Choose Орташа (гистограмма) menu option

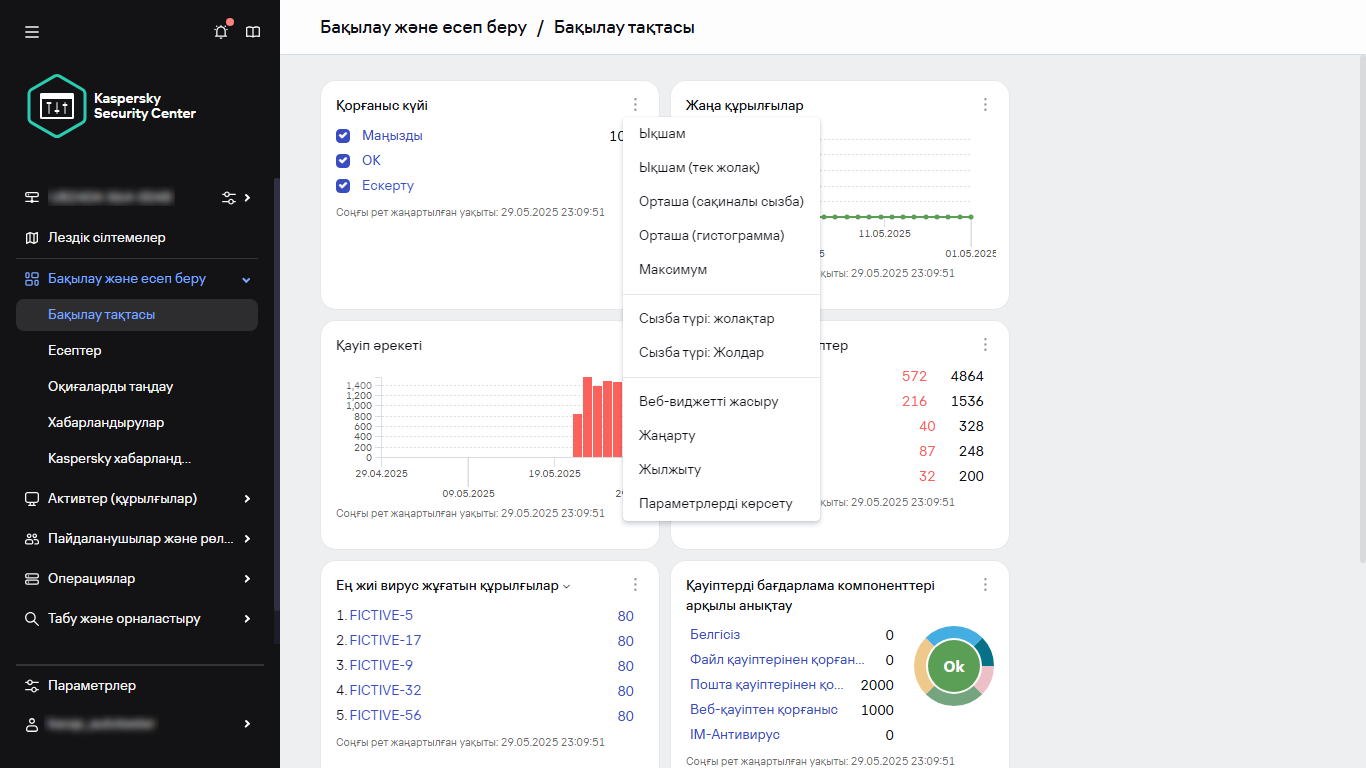(x=711, y=236)
